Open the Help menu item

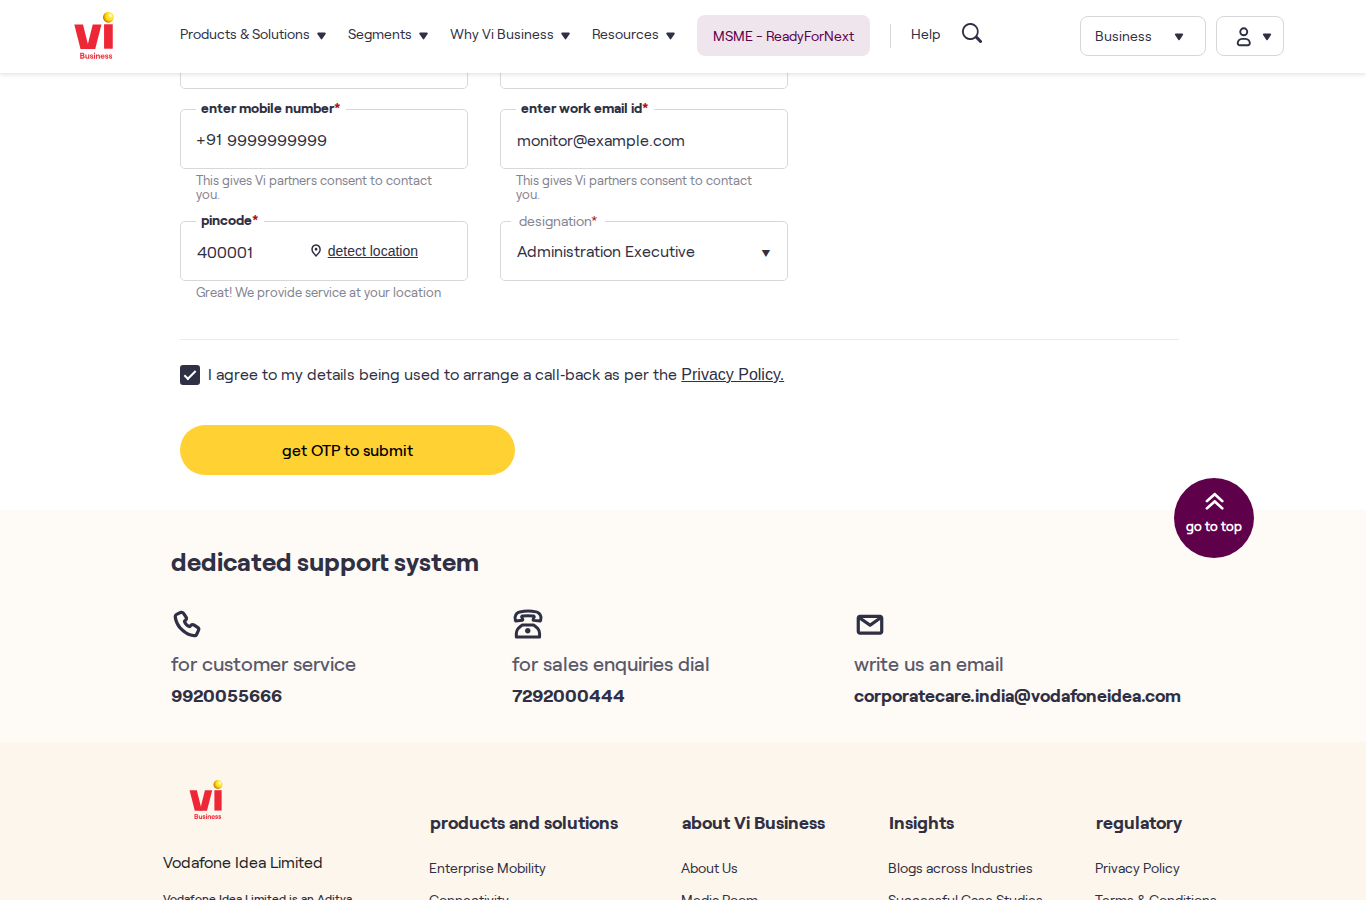click(925, 35)
